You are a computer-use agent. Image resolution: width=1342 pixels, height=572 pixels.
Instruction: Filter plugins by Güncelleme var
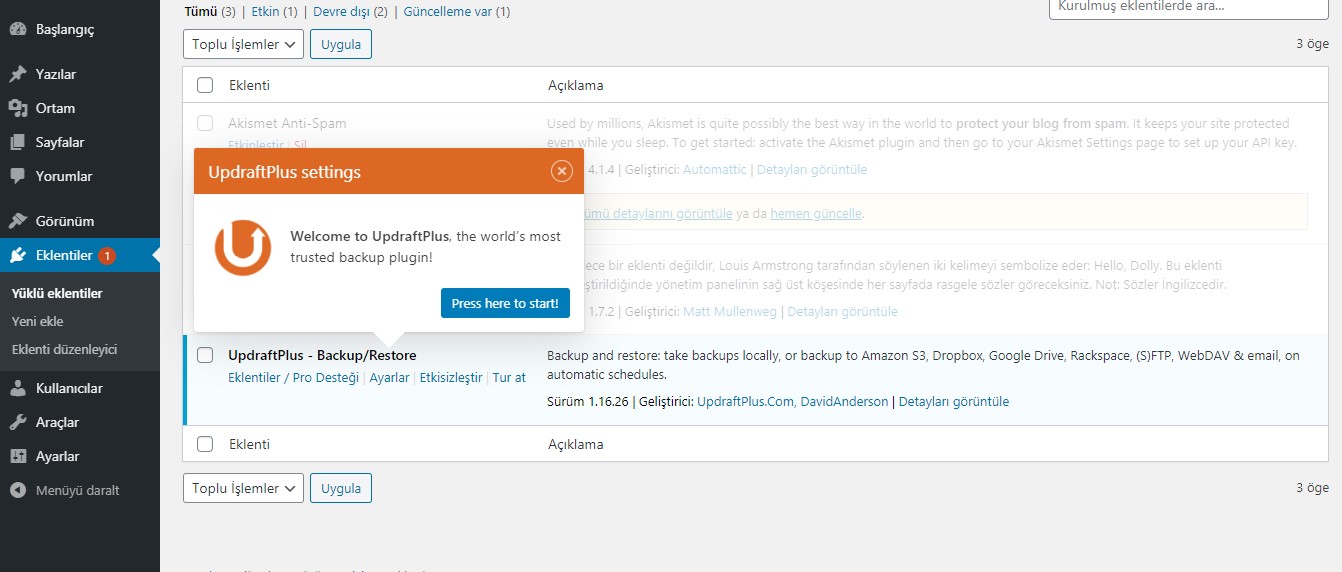pyautogui.click(x=448, y=12)
